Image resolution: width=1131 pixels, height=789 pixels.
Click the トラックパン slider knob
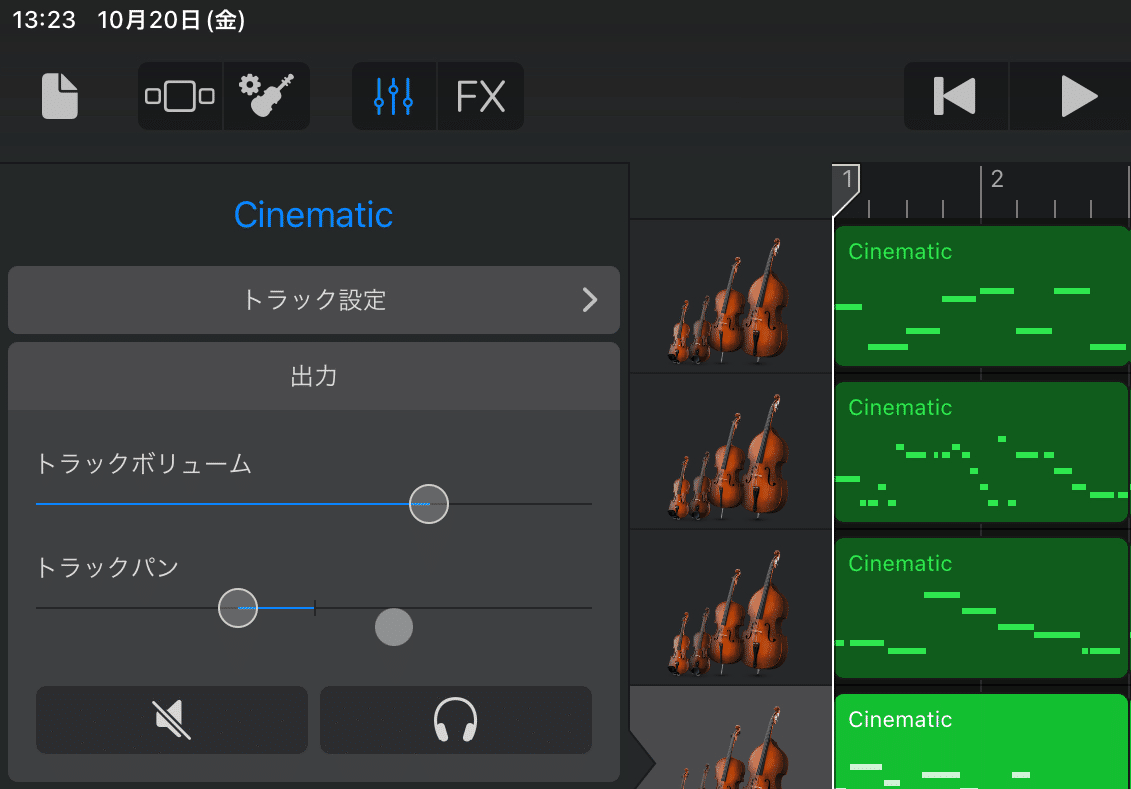(x=238, y=608)
